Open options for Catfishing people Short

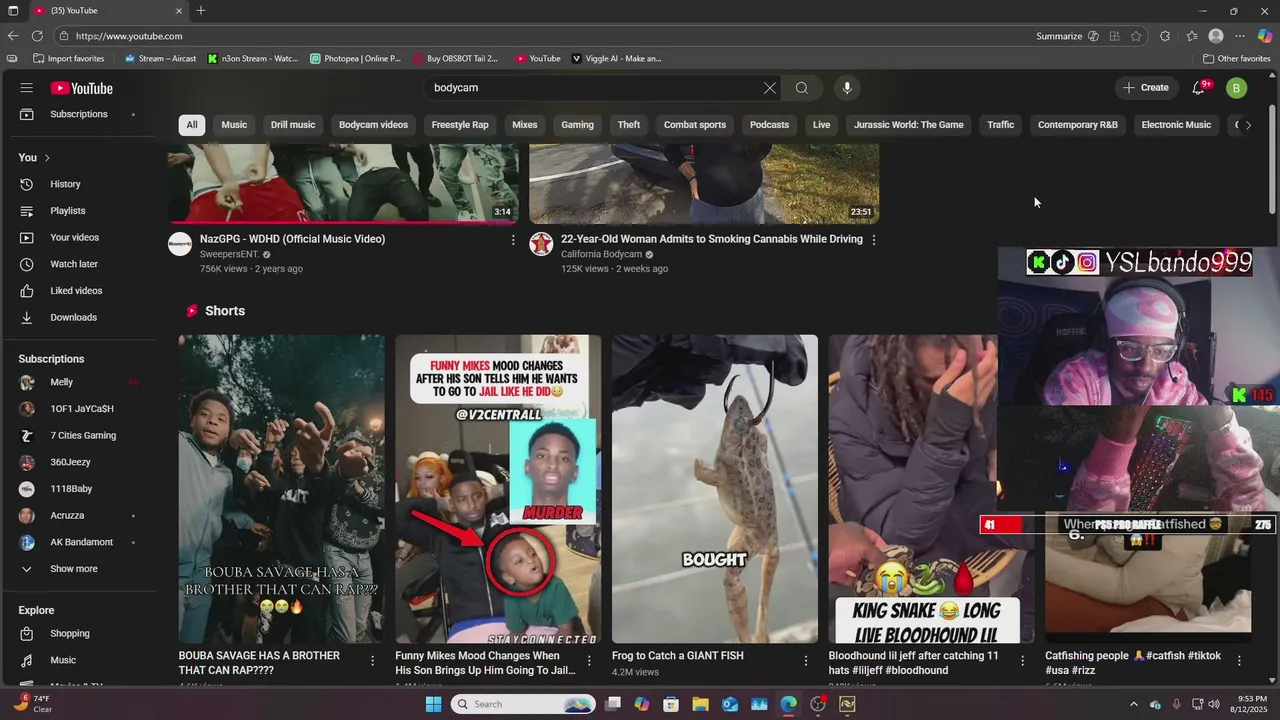coord(1239,661)
